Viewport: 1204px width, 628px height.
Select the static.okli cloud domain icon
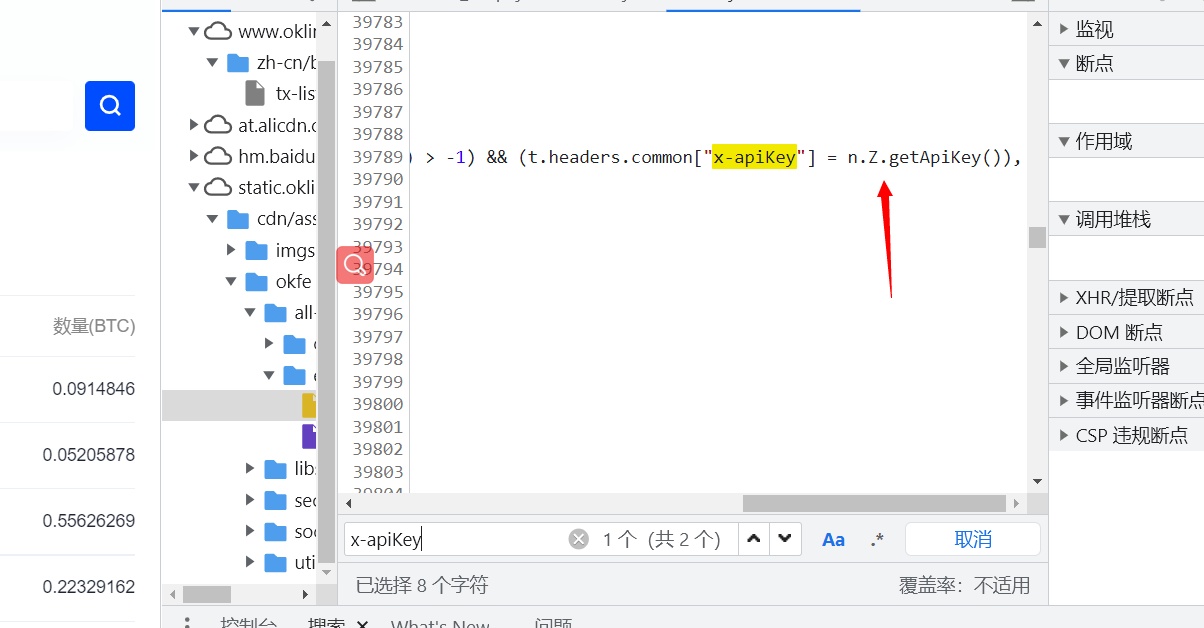pyautogui.click(x=218, y=187)
